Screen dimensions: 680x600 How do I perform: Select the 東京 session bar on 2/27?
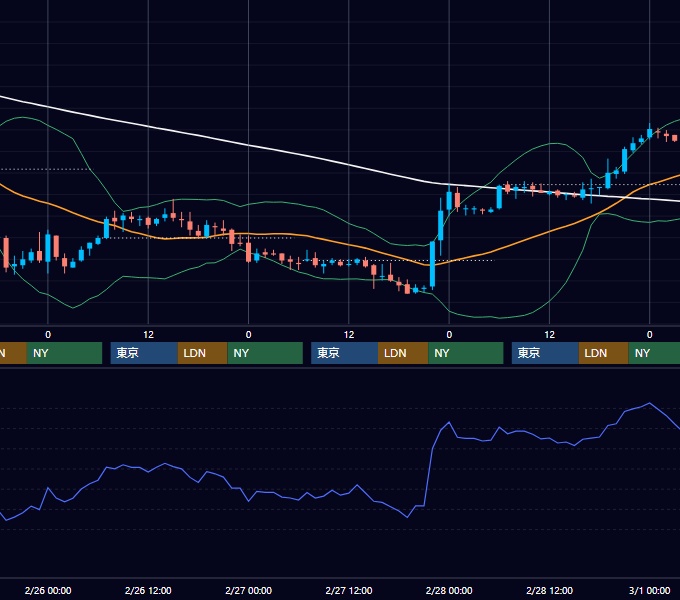pyautogui.click(x=344, y=353)
